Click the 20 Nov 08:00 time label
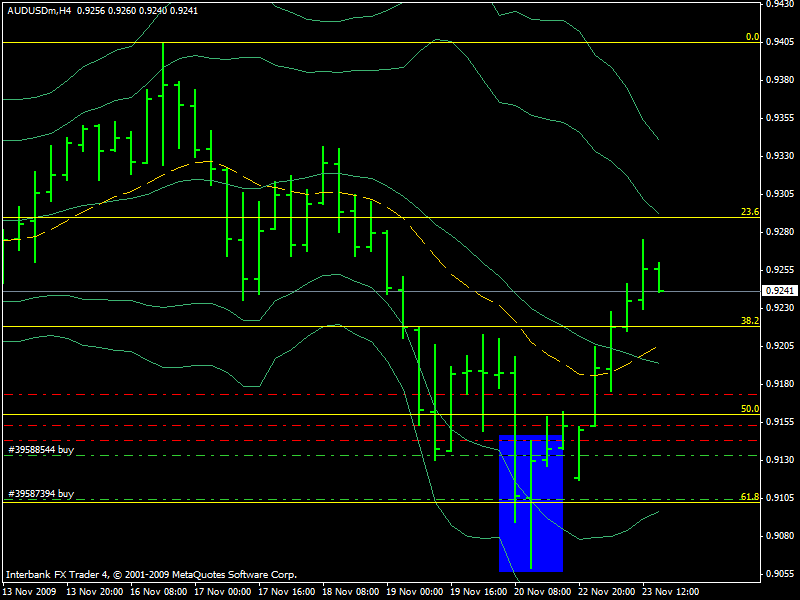 tap(542, 592)
